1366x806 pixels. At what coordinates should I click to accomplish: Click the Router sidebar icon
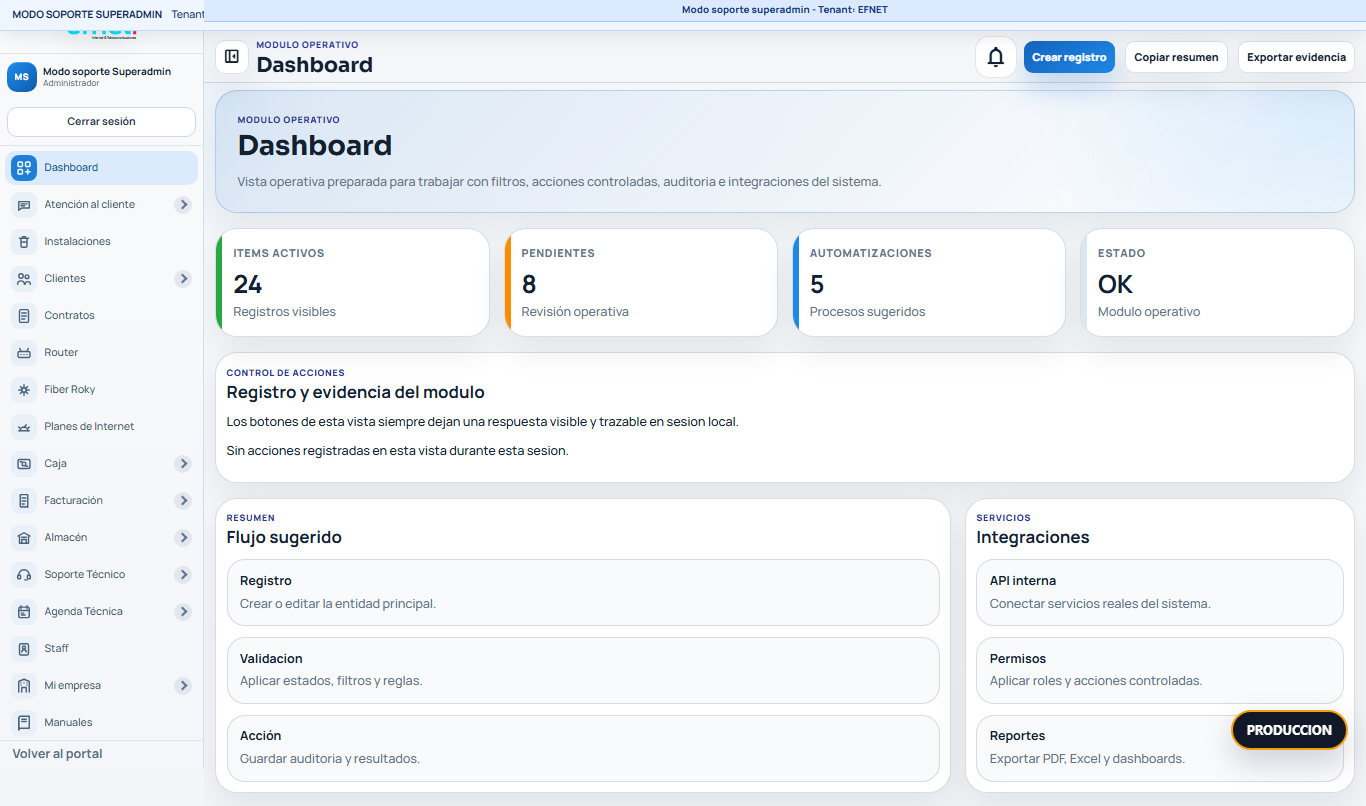click(24, 352)
